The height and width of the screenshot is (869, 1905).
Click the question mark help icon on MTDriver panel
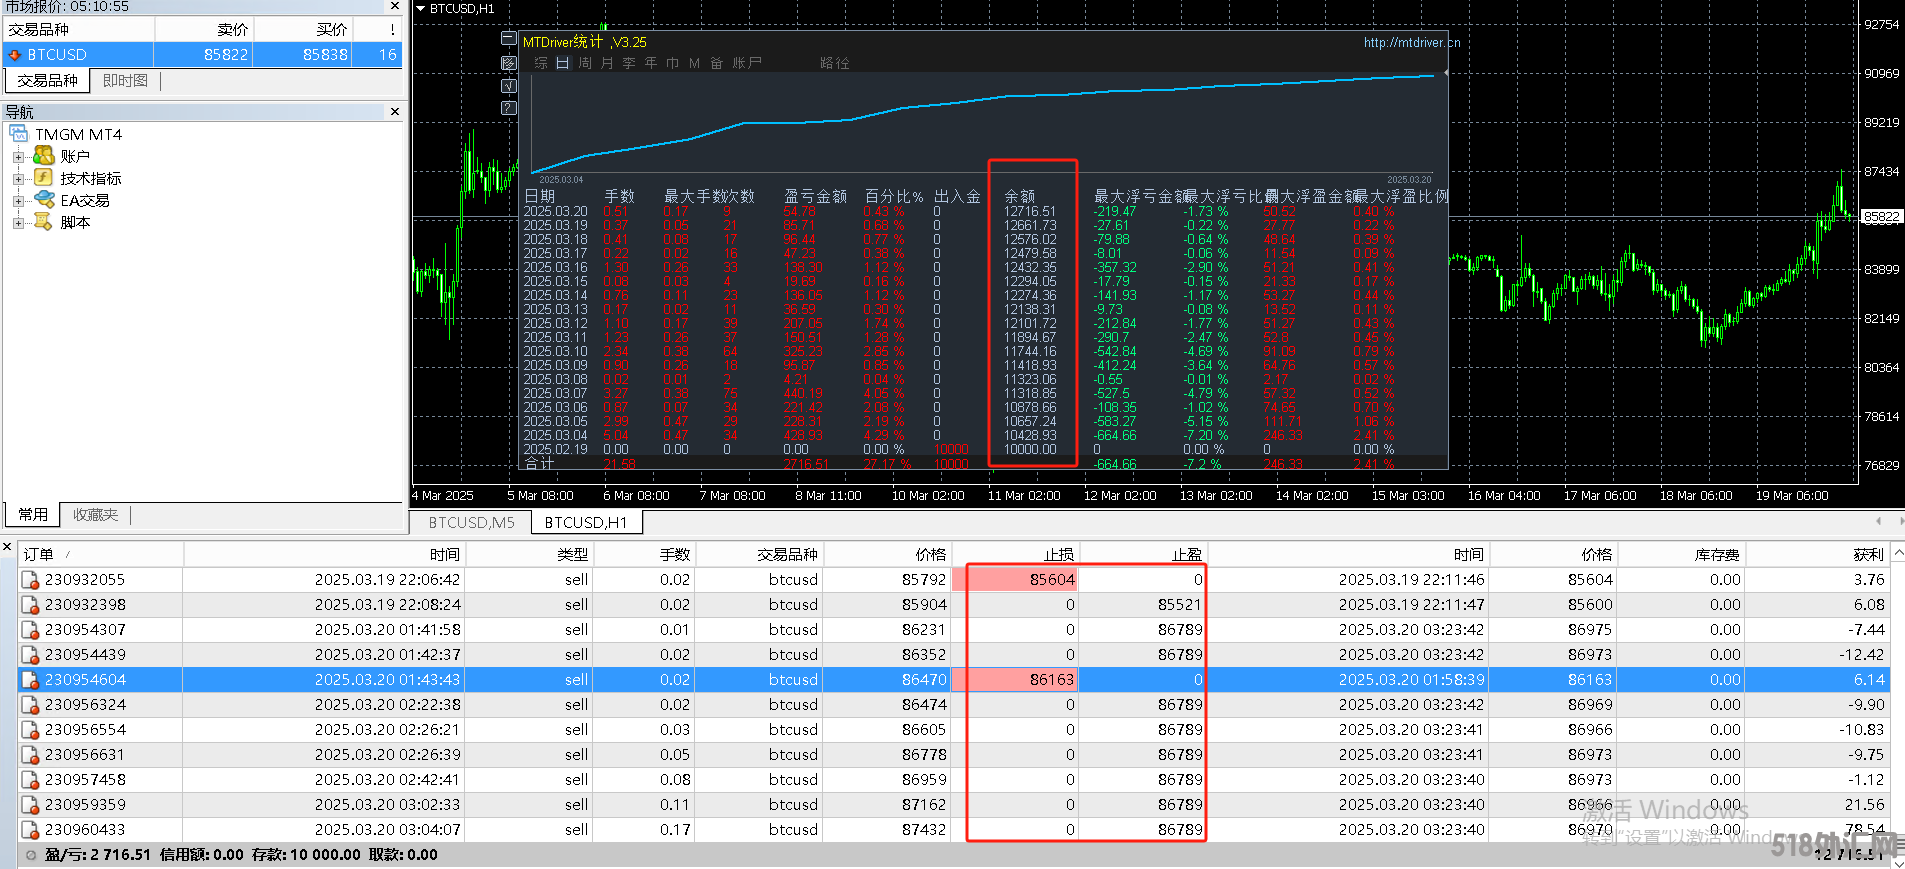pos(509,108)
